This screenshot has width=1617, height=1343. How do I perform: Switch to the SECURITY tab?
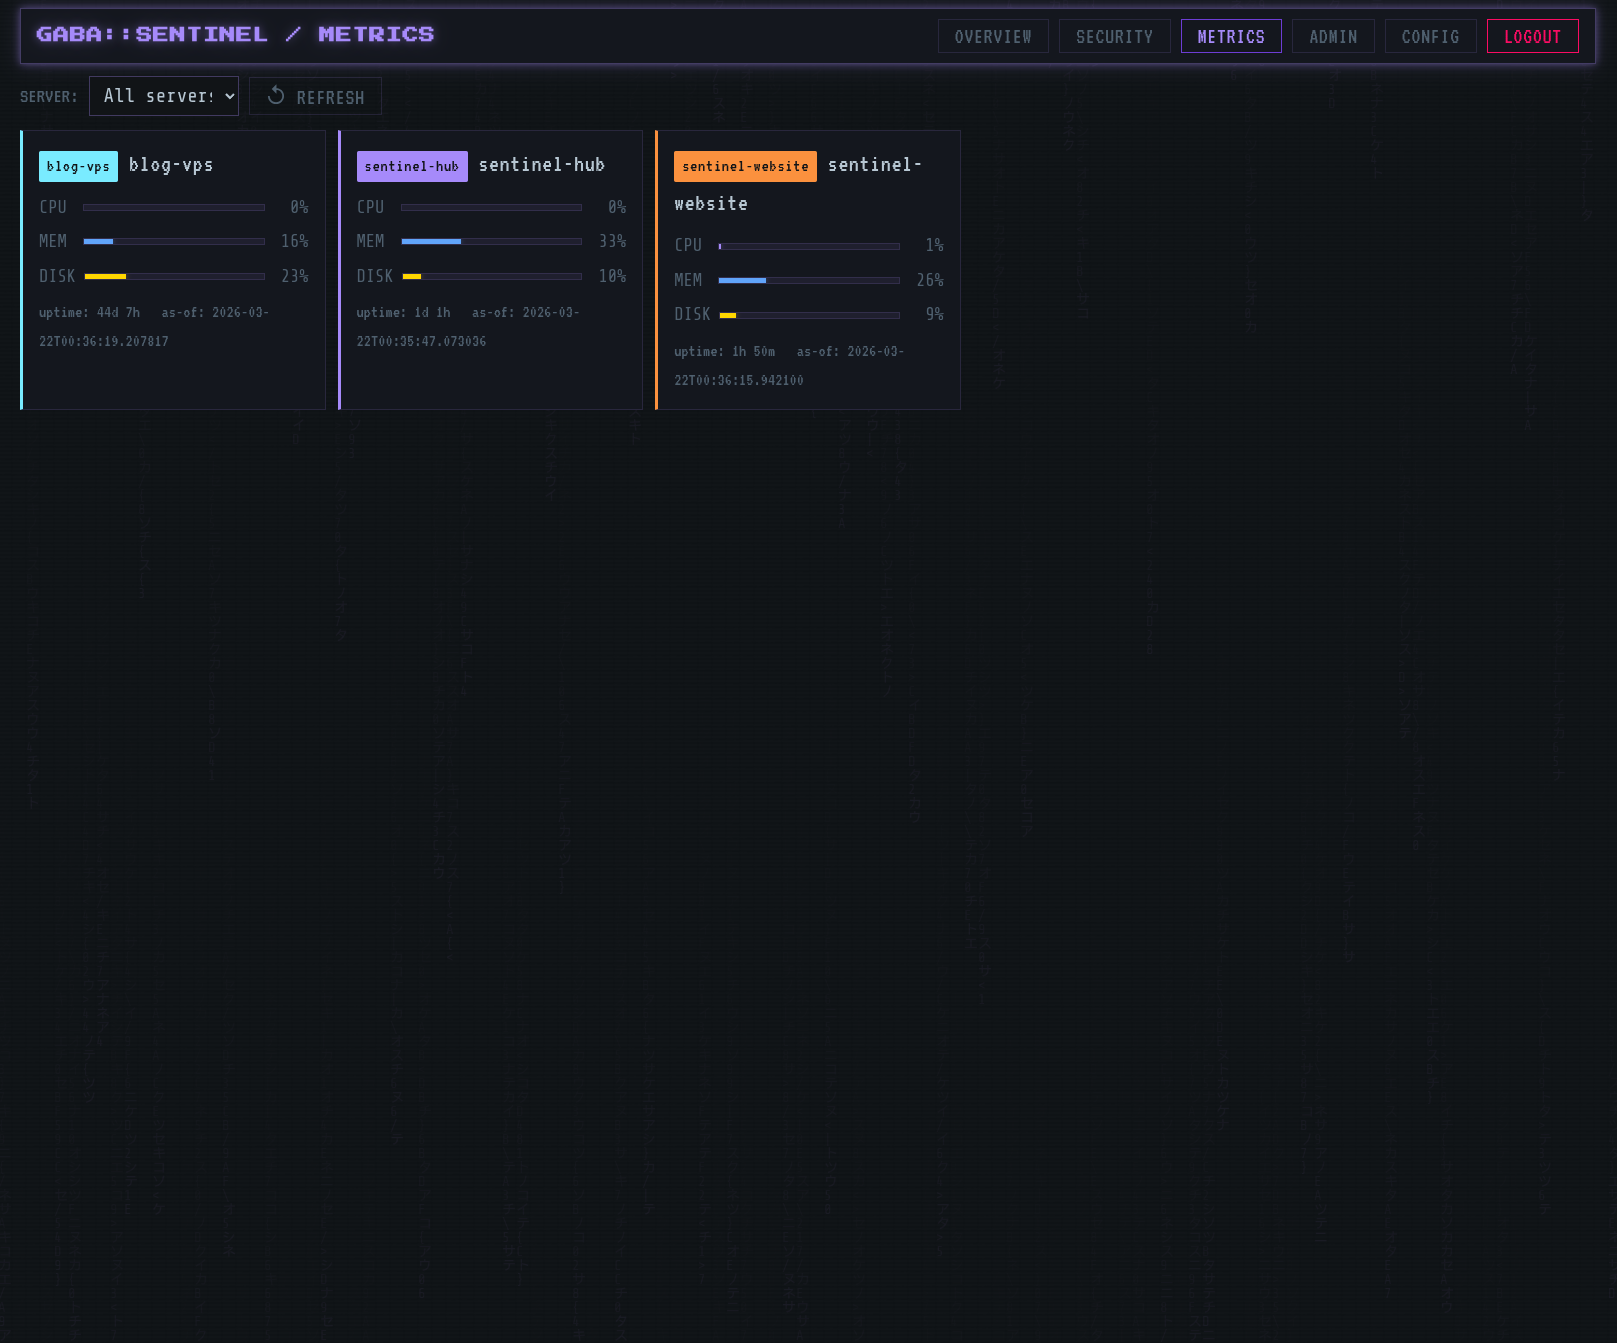[x=1114, y=36]
